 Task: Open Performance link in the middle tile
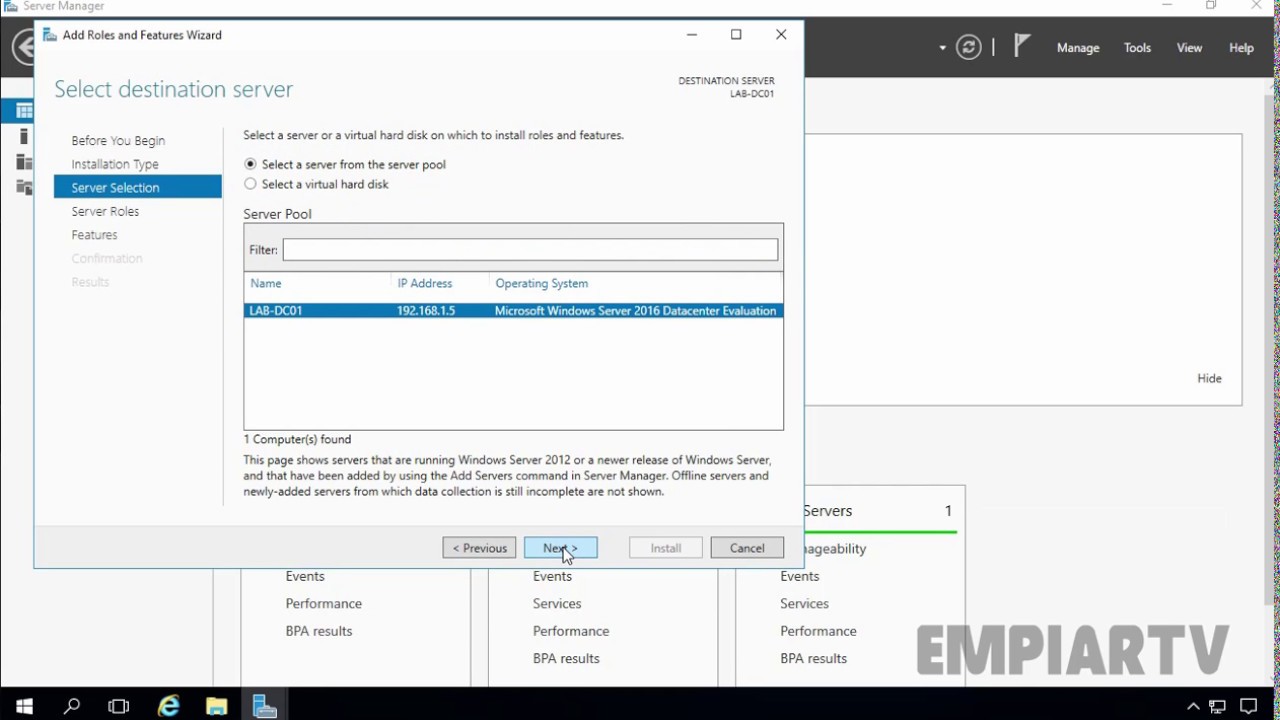571,631
